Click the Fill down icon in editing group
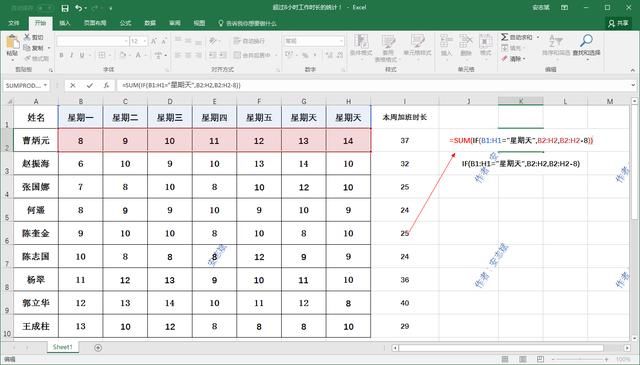The image size is (640, 365). tap(504, 48)
